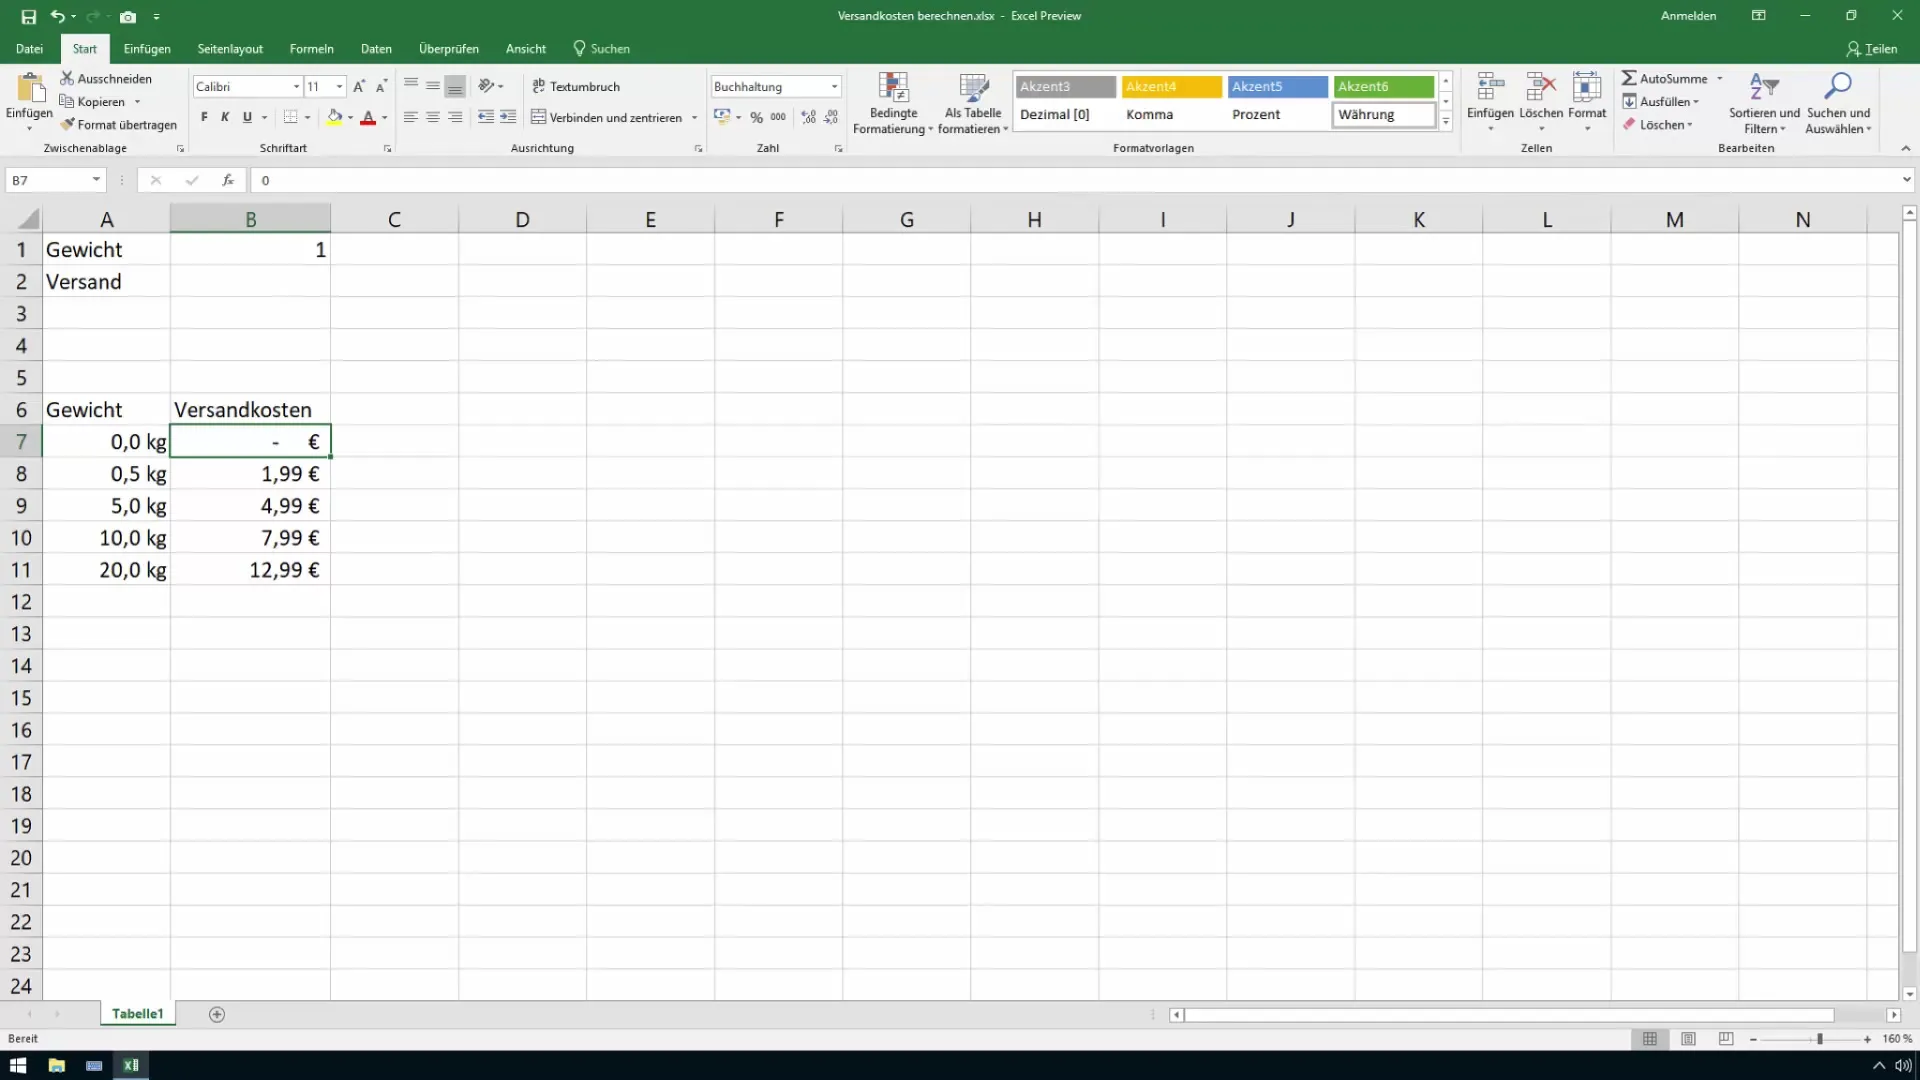Go to the Formeln tab
1920x1080 pixels.
click(x=311, y=48)
